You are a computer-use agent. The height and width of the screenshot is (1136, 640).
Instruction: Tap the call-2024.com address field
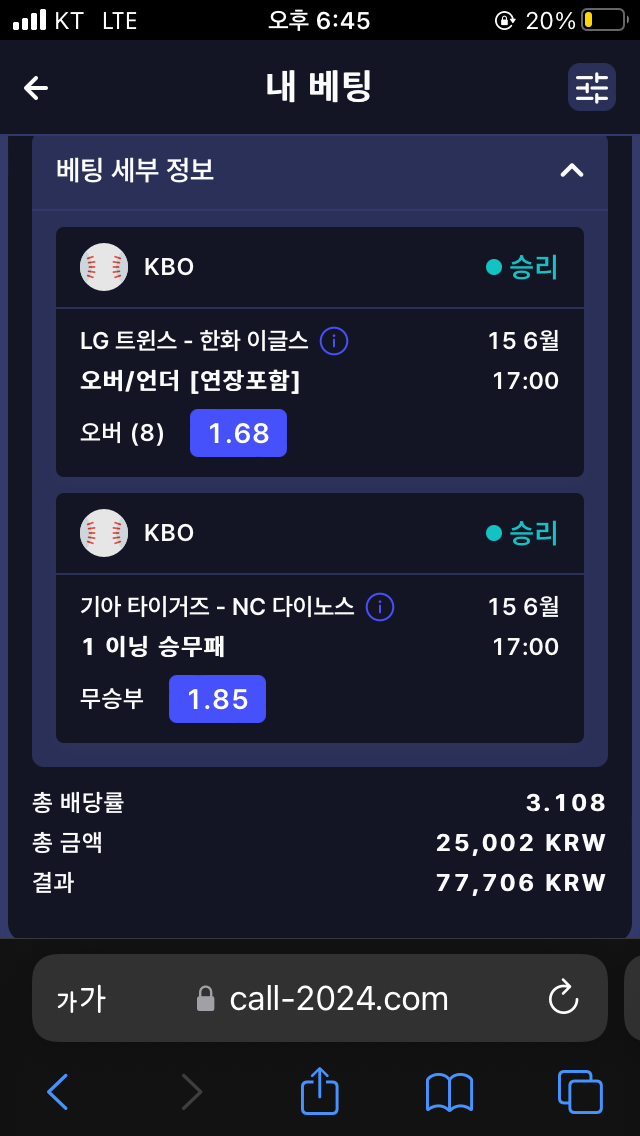pyautogui.click(x=338, y=999)
